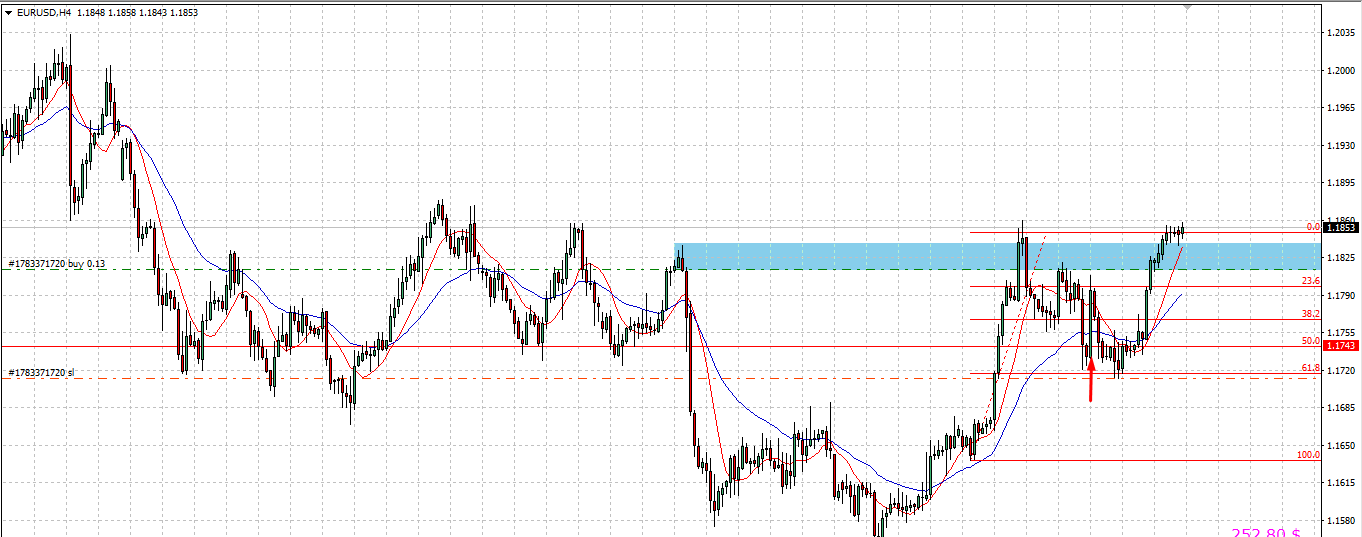
Task: Select the light blue rectangle zone
Action: (x=997, y=256)
